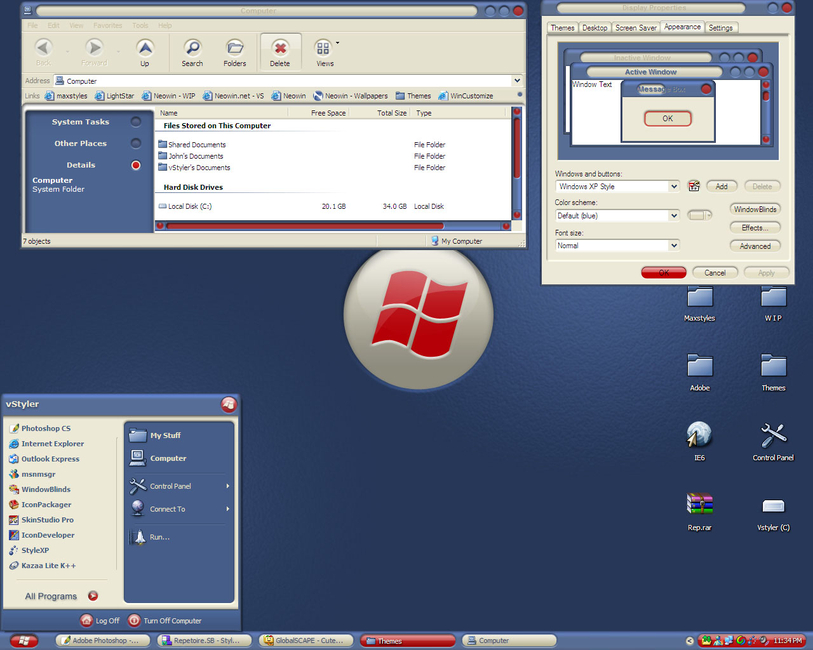This screenshot has width=813, height=650.
Task: Expand Control Panel submenu in Start menu
Action: point(228,486)
